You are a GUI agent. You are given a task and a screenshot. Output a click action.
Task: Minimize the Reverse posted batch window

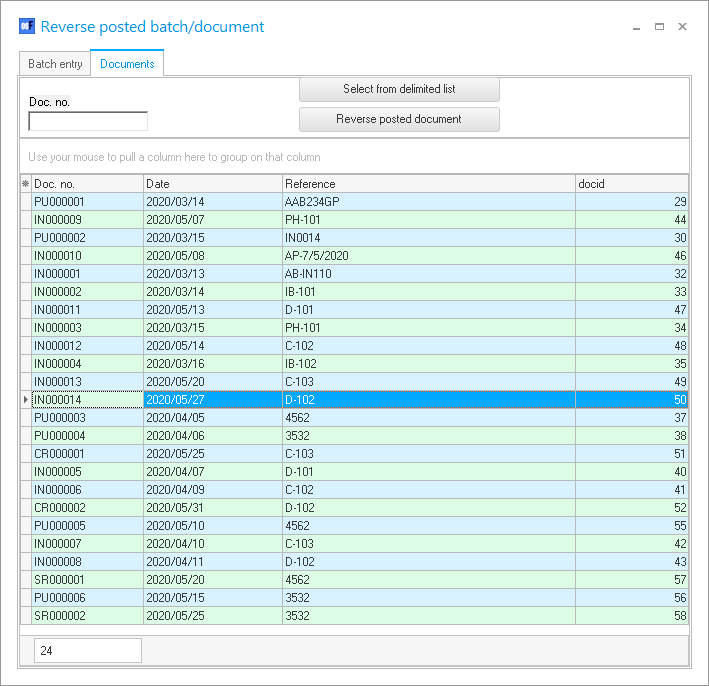click(636, 28)
